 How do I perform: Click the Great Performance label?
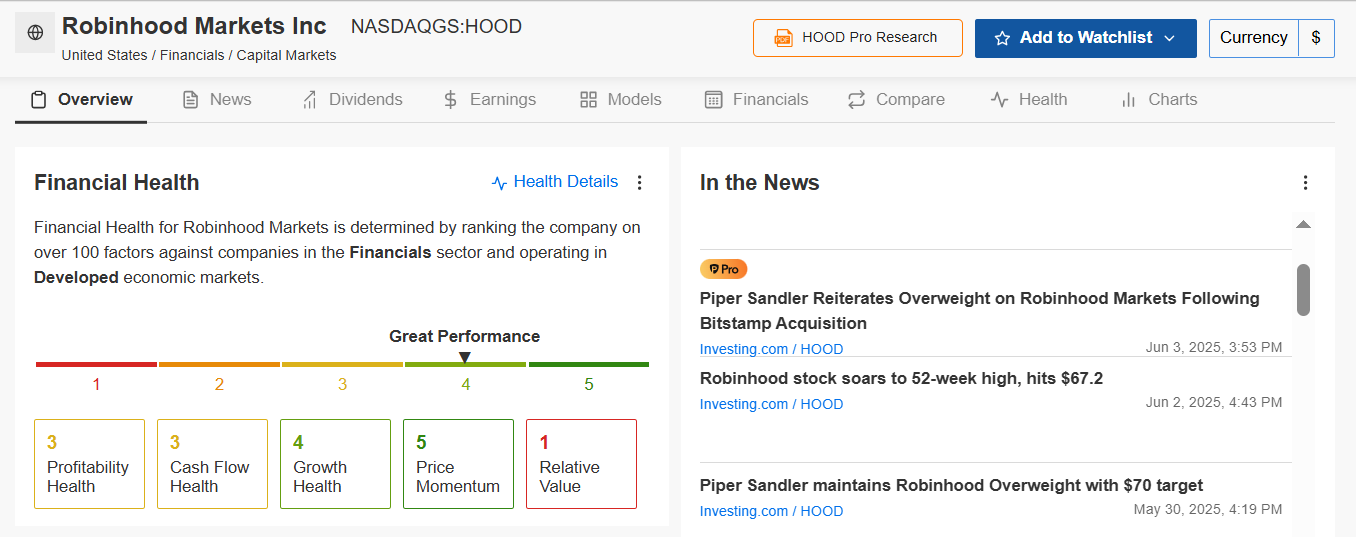coord(465,336)
